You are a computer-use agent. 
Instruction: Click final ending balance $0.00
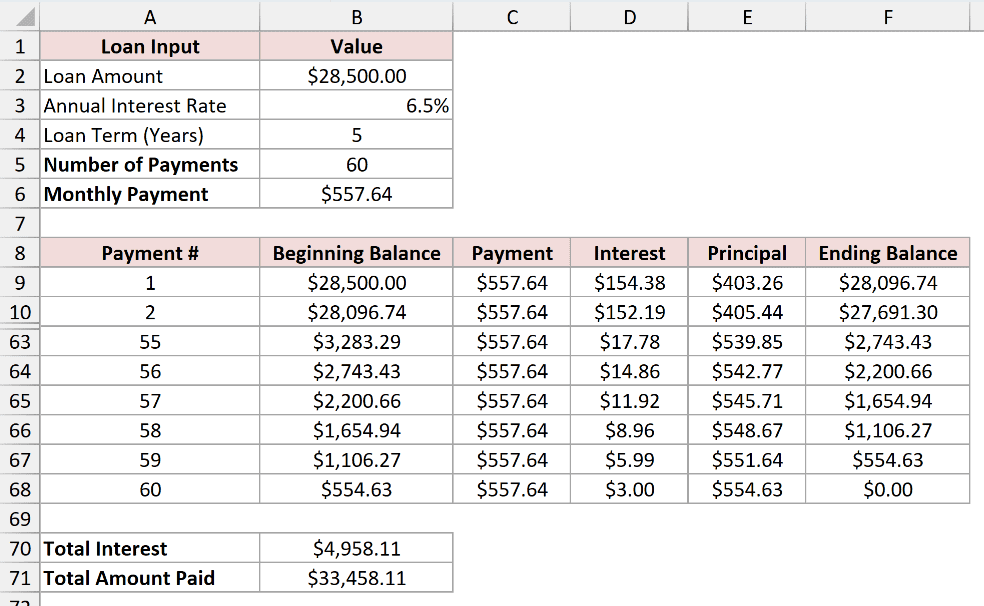887,489
